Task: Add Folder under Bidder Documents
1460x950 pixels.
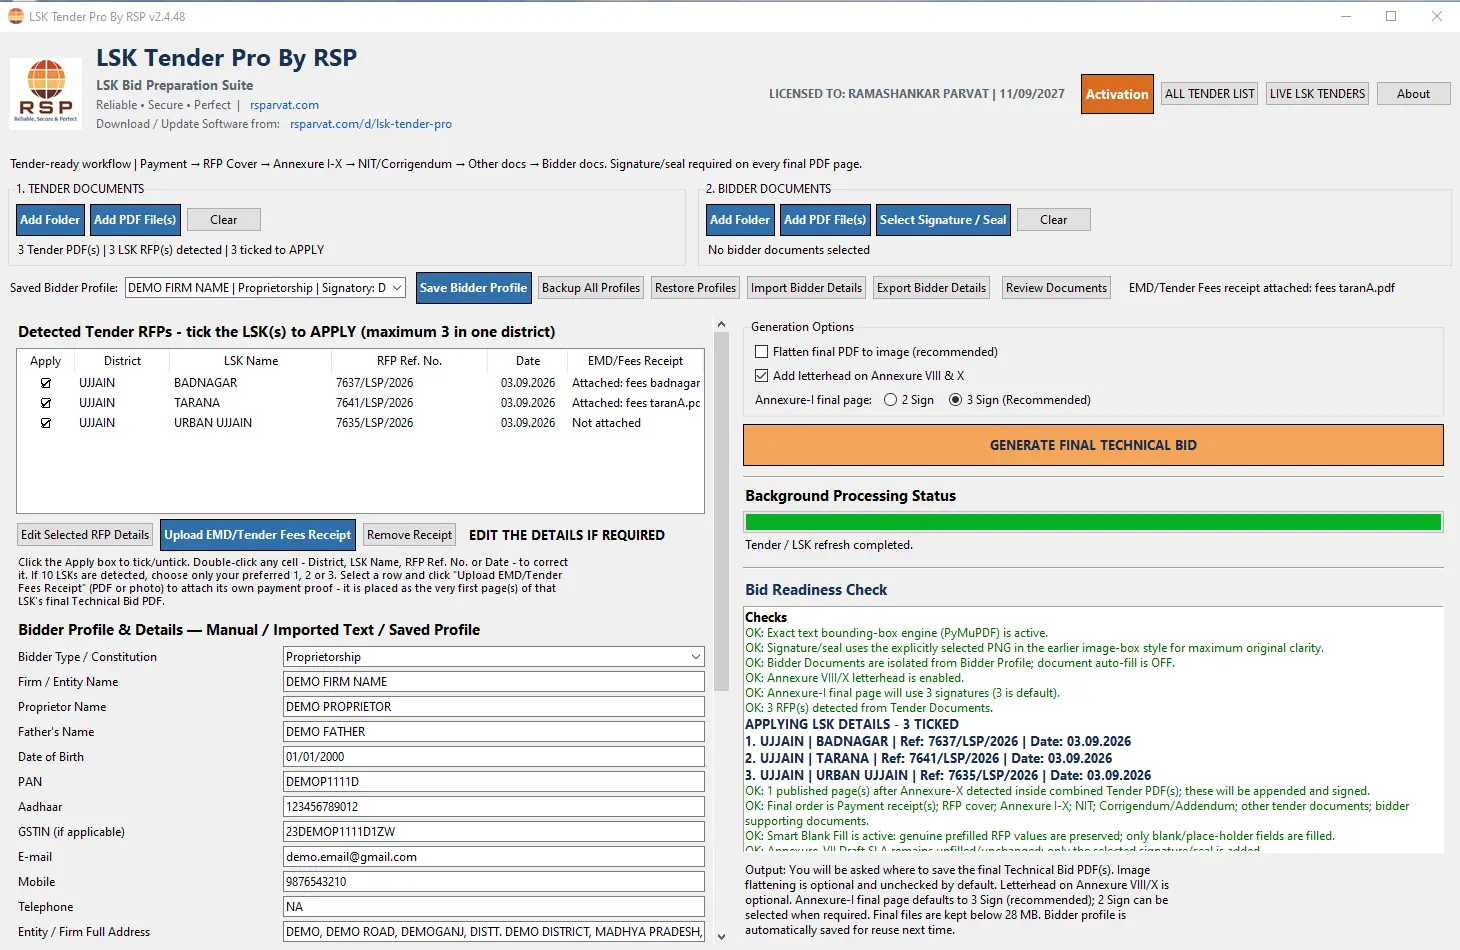Action: pos(740,220)
